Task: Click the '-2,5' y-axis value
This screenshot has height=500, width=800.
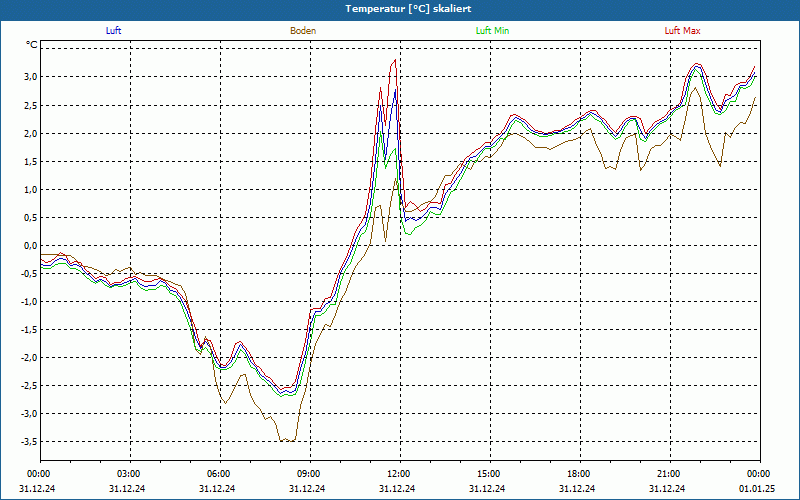Action: click(x=30, y=385)
